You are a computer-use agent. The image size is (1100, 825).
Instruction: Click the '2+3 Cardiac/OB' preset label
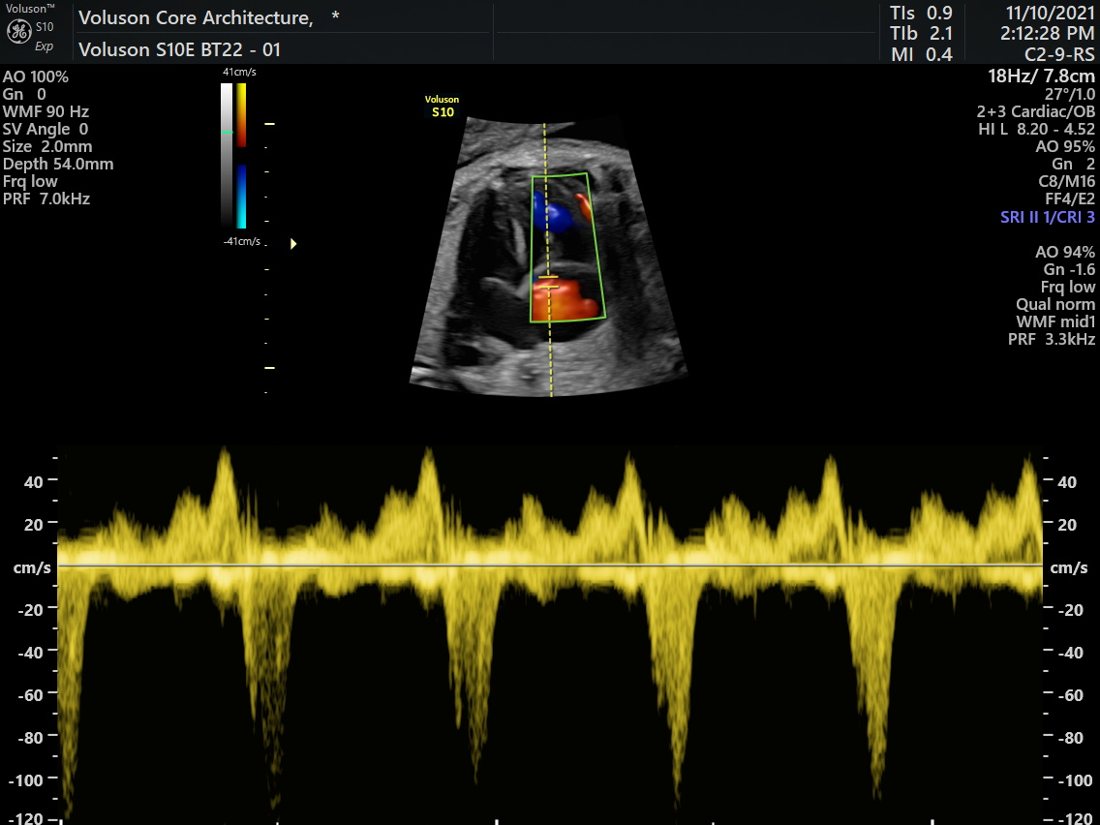pyautogui.click(x=1035, y=112)
